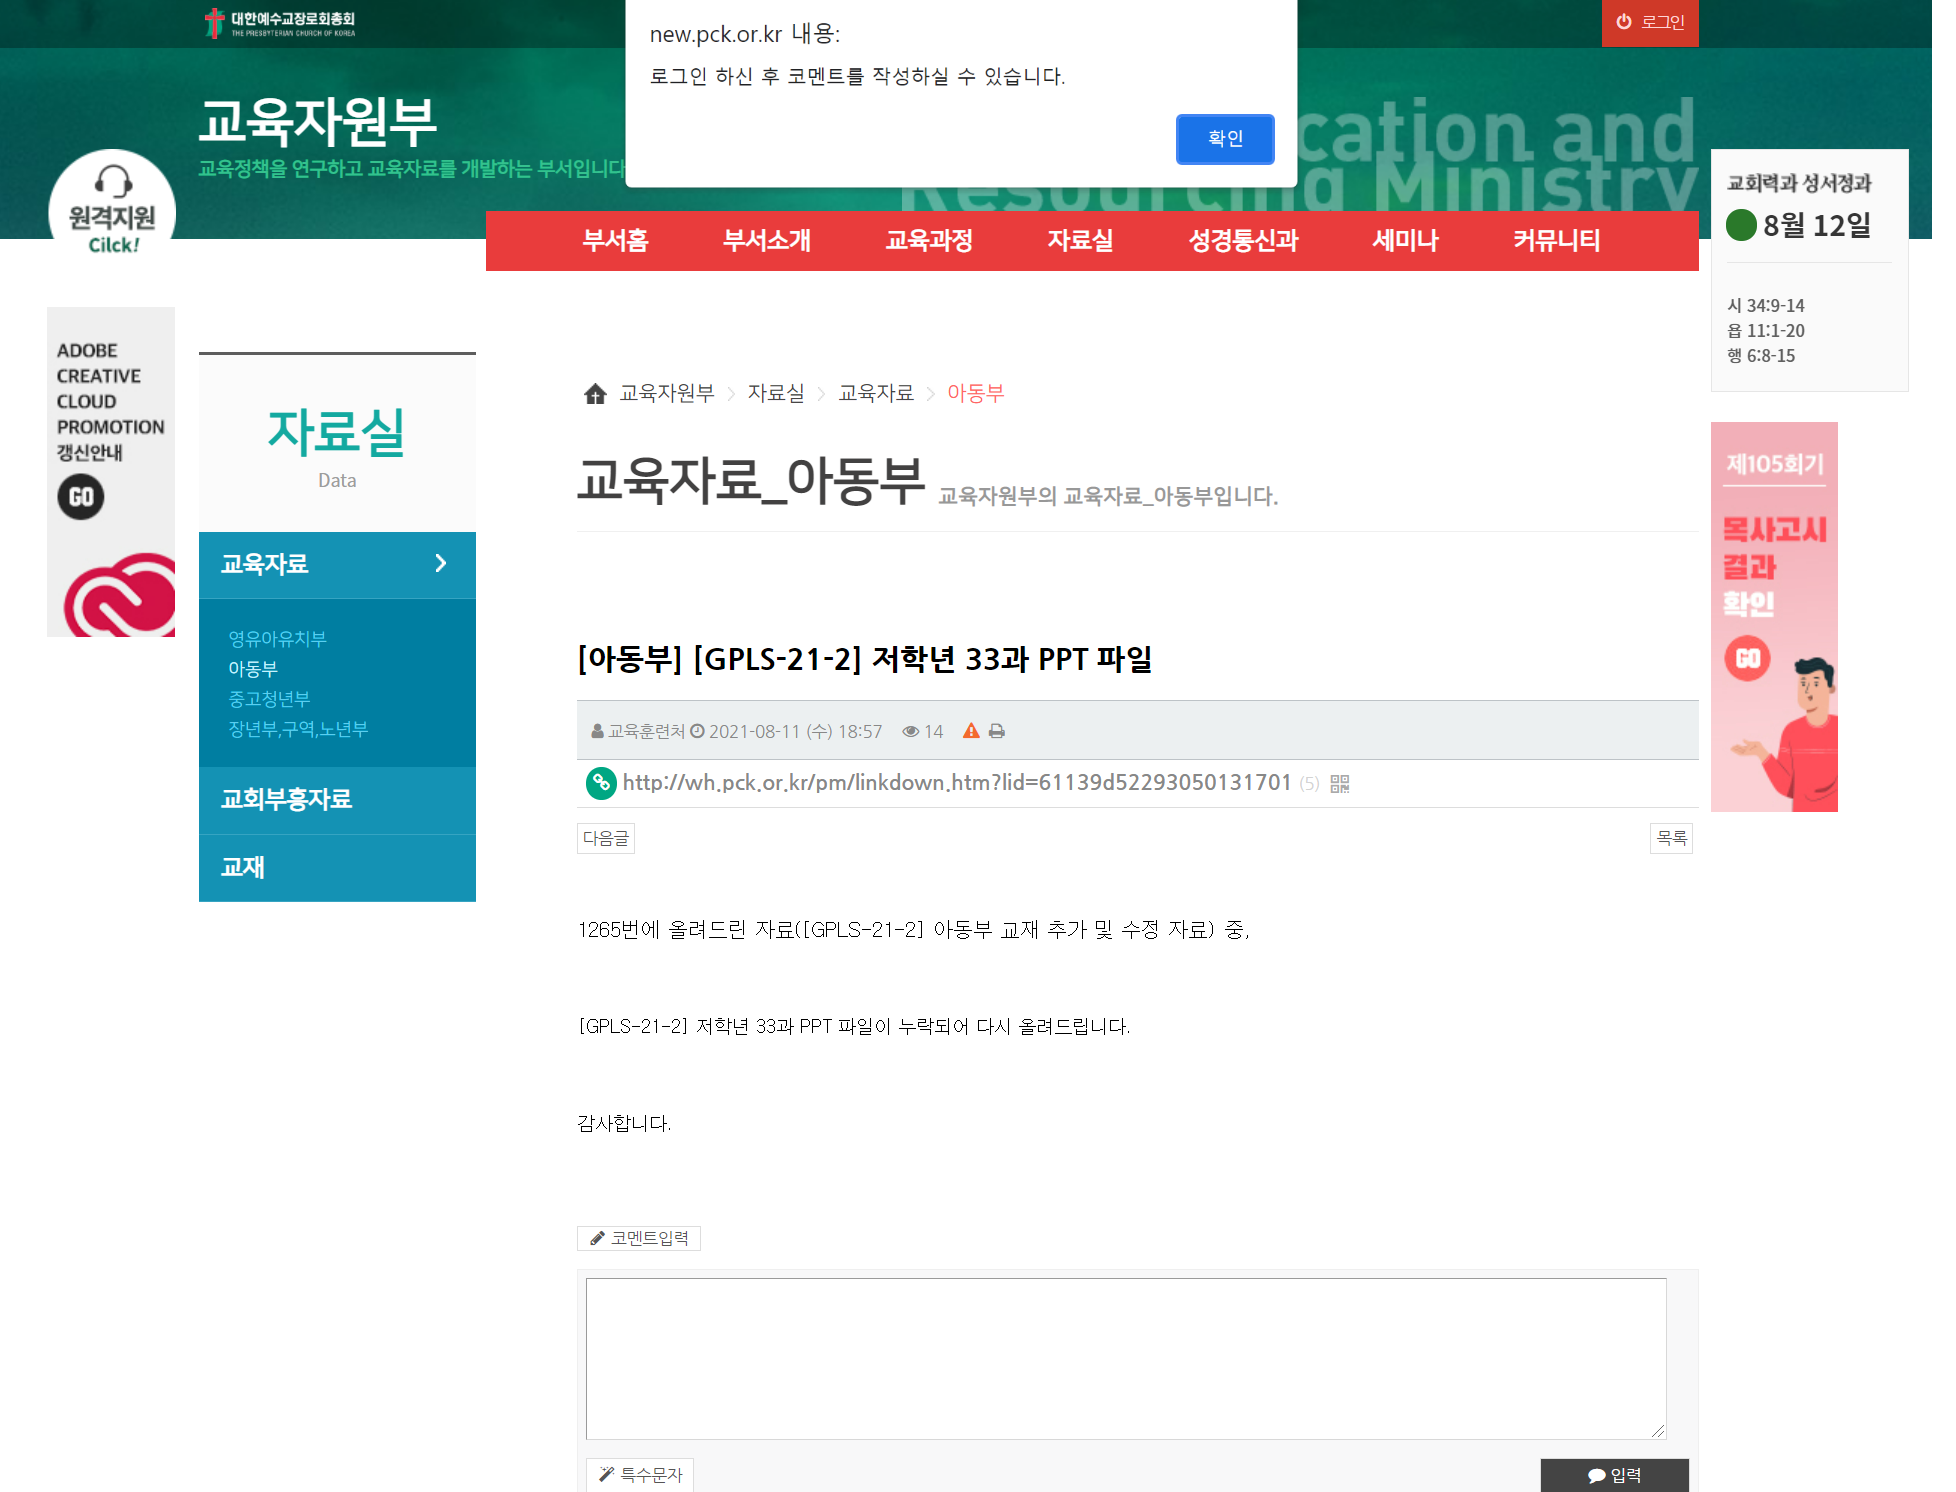Click the 다음글 button
This screenshot has width=1956, height=1492.
click(x=605, y=838)
